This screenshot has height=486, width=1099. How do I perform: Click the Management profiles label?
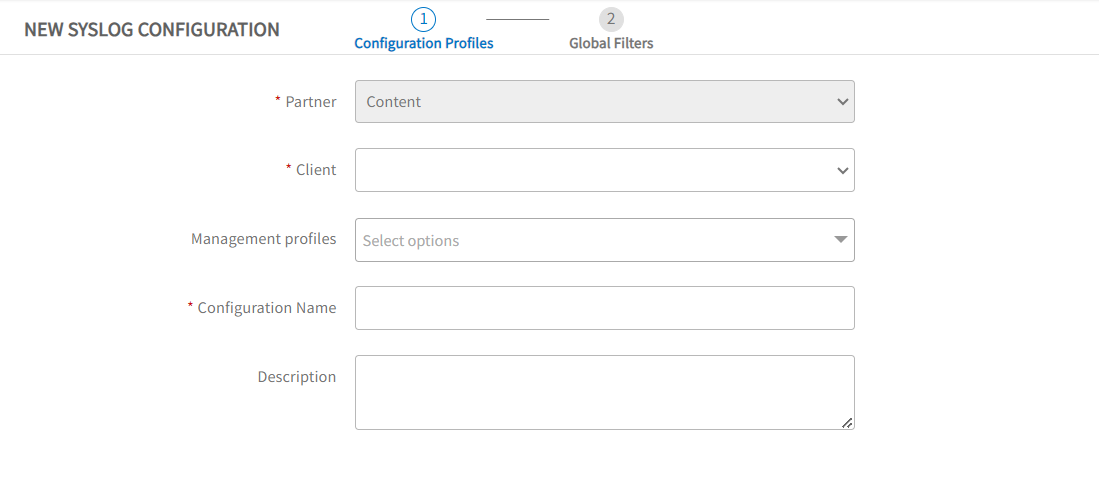[264, 238]
